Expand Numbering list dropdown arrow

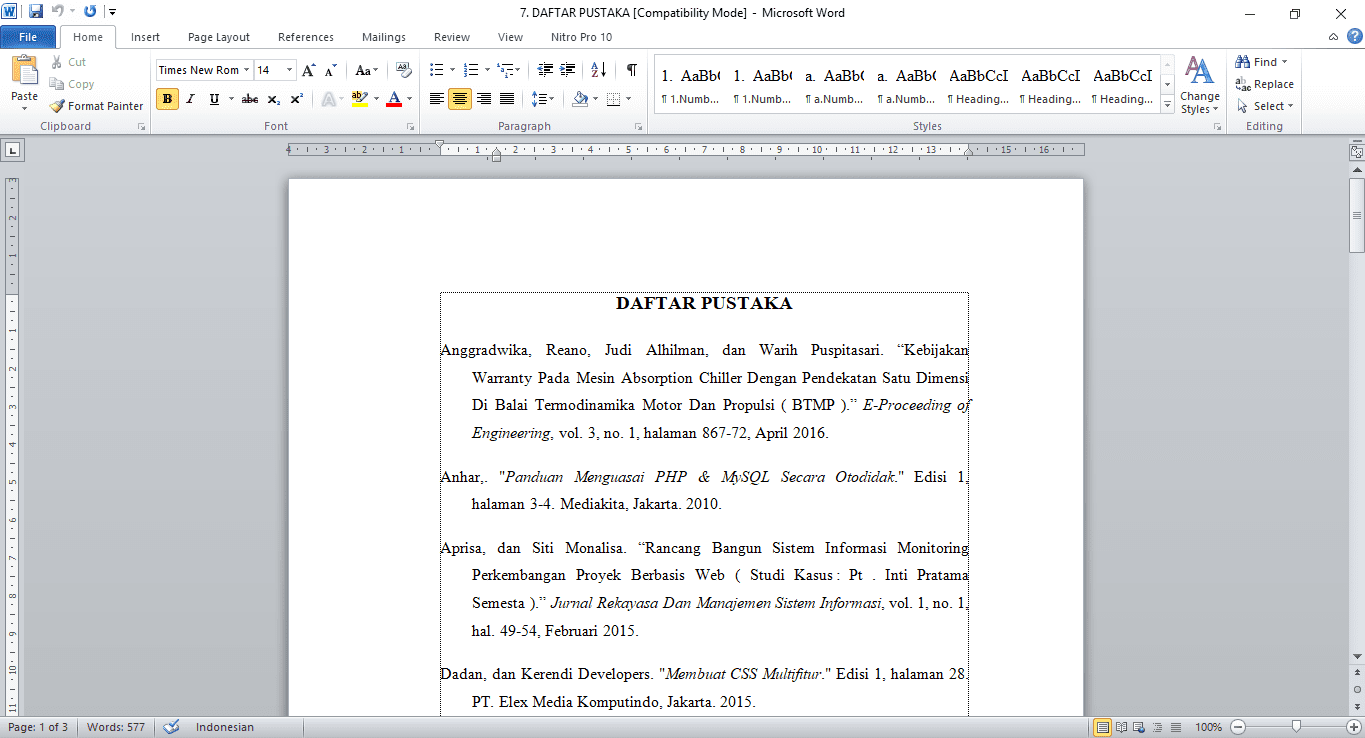(x=487, y=70)
